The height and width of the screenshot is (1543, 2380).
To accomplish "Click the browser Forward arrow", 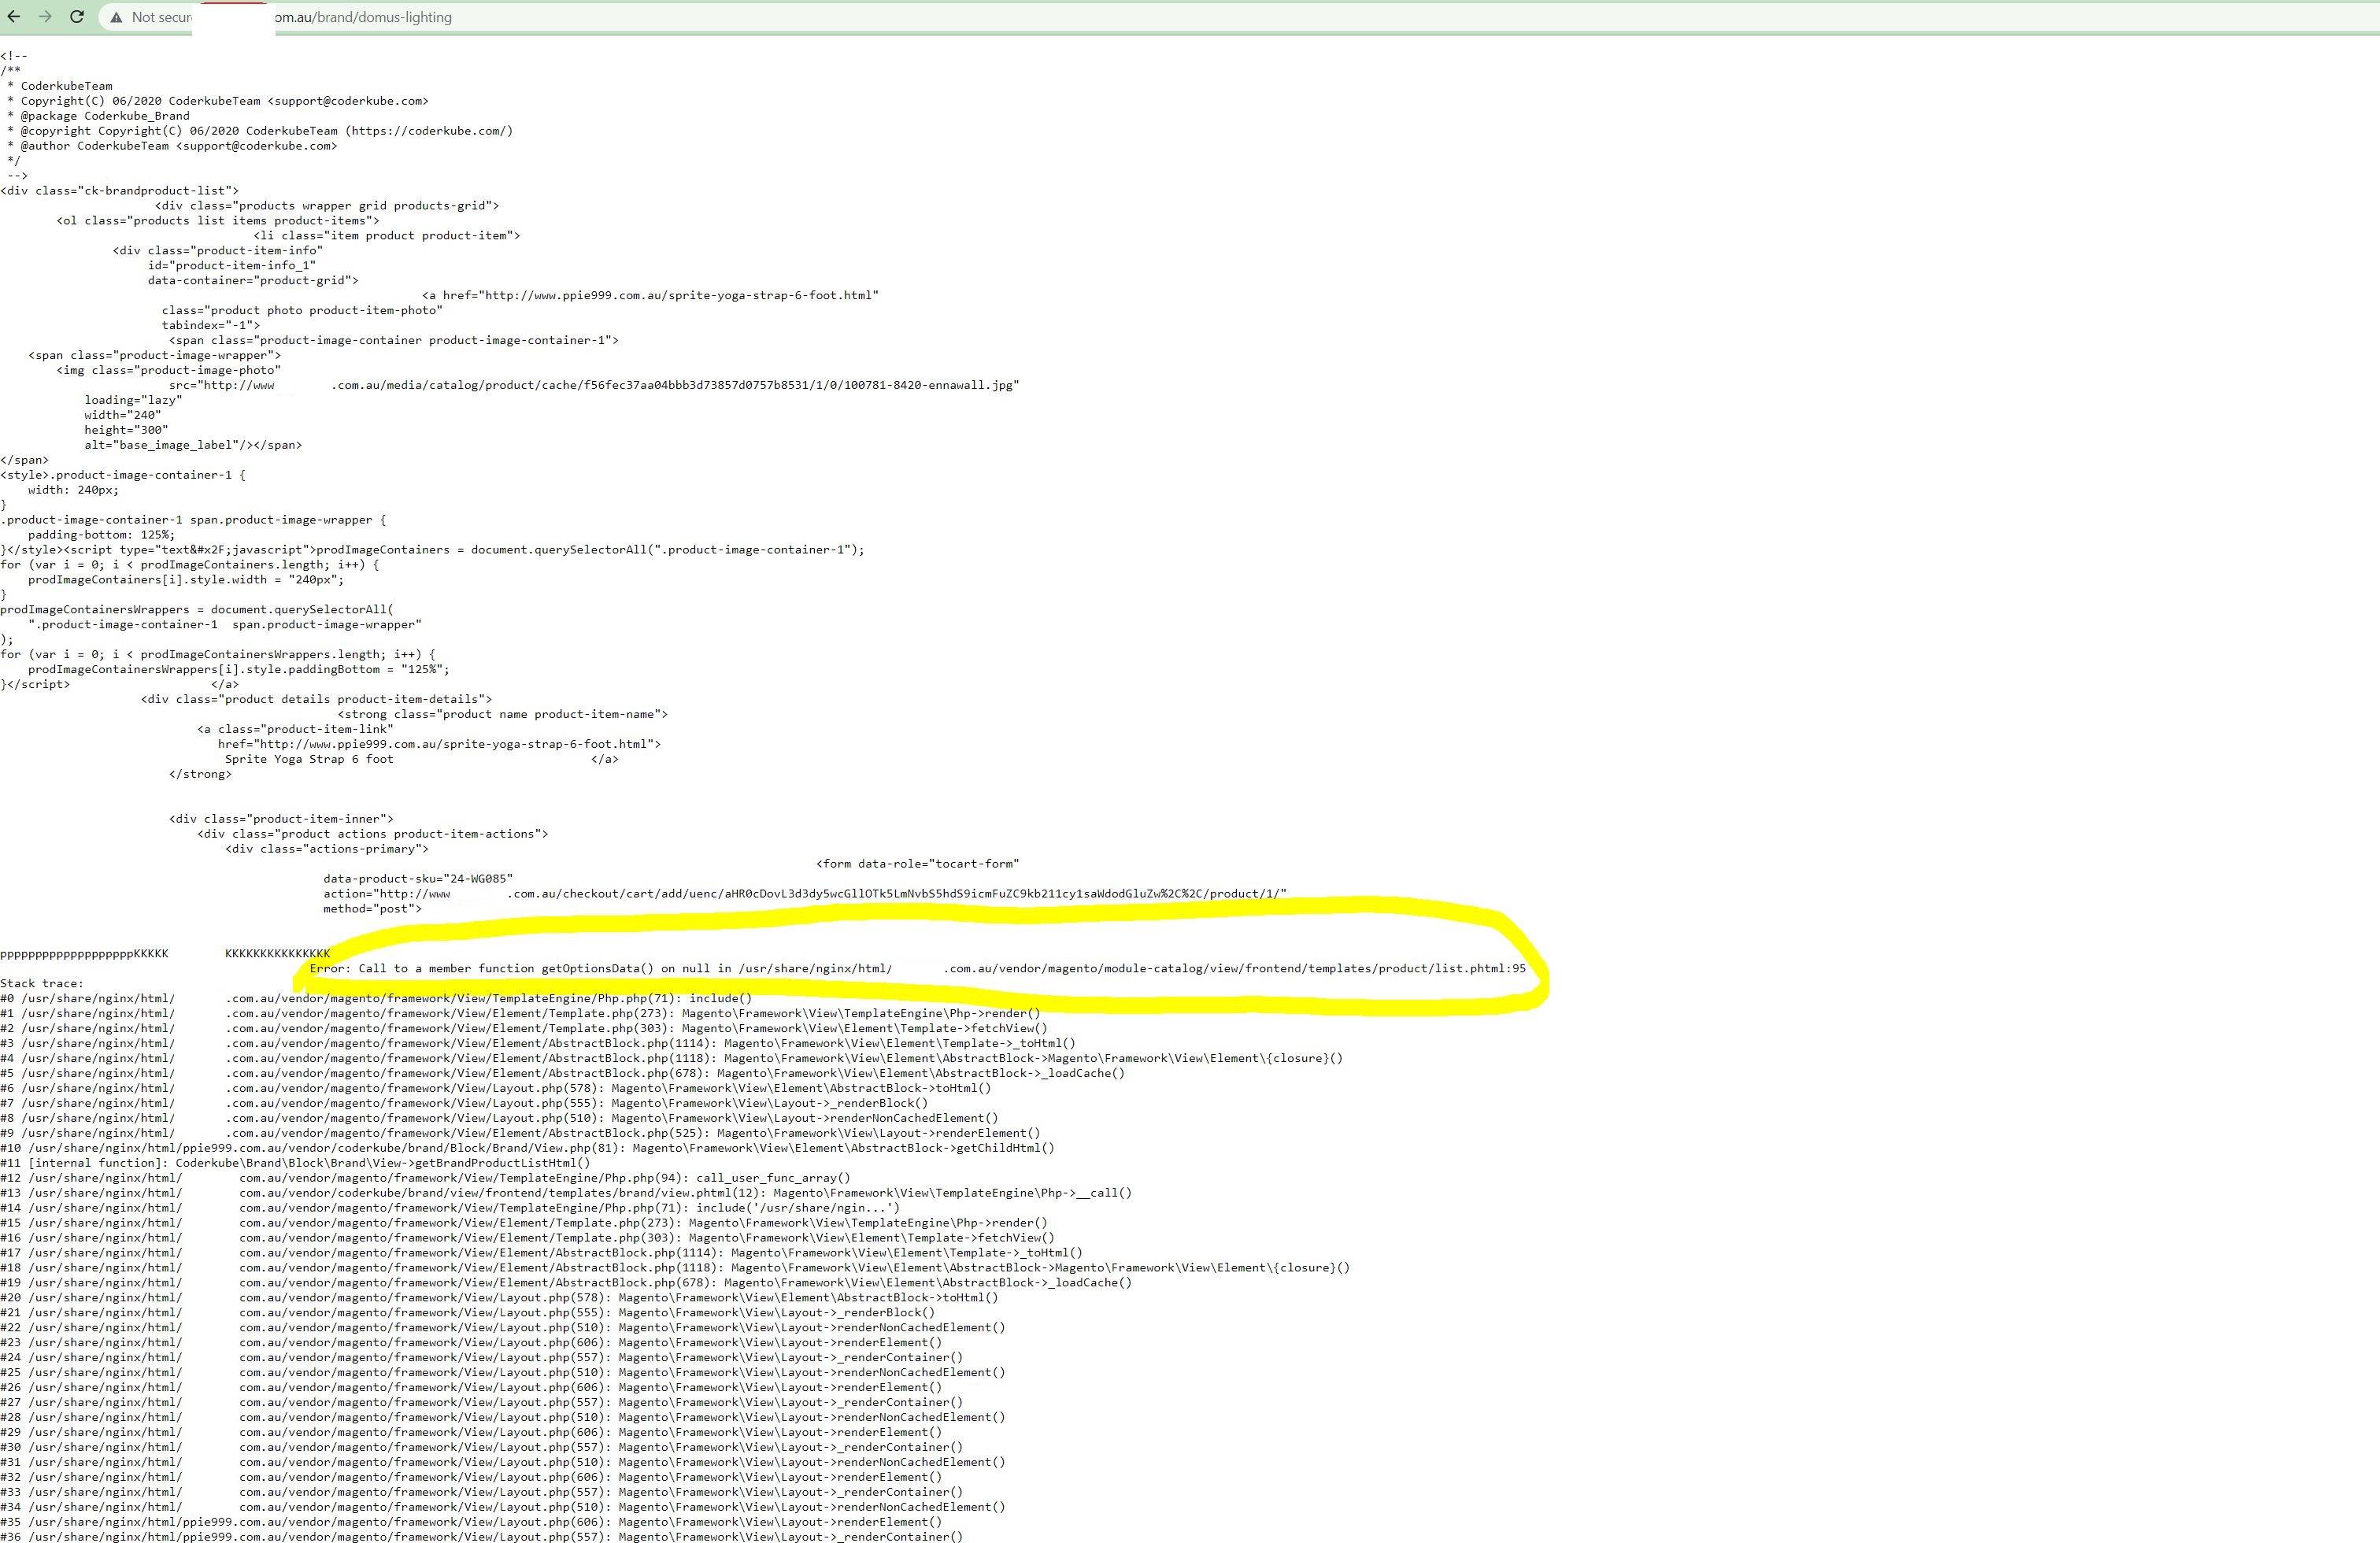I will click(x=45, y=17).
